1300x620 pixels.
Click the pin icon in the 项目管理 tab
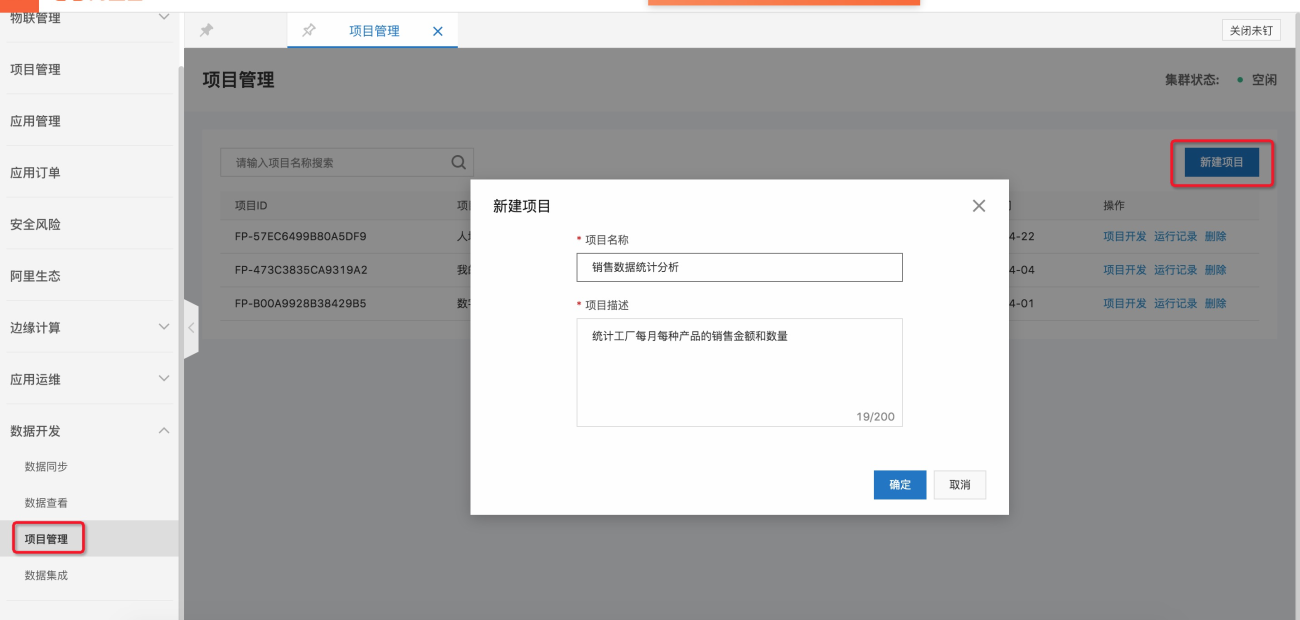tap(310, 31)
